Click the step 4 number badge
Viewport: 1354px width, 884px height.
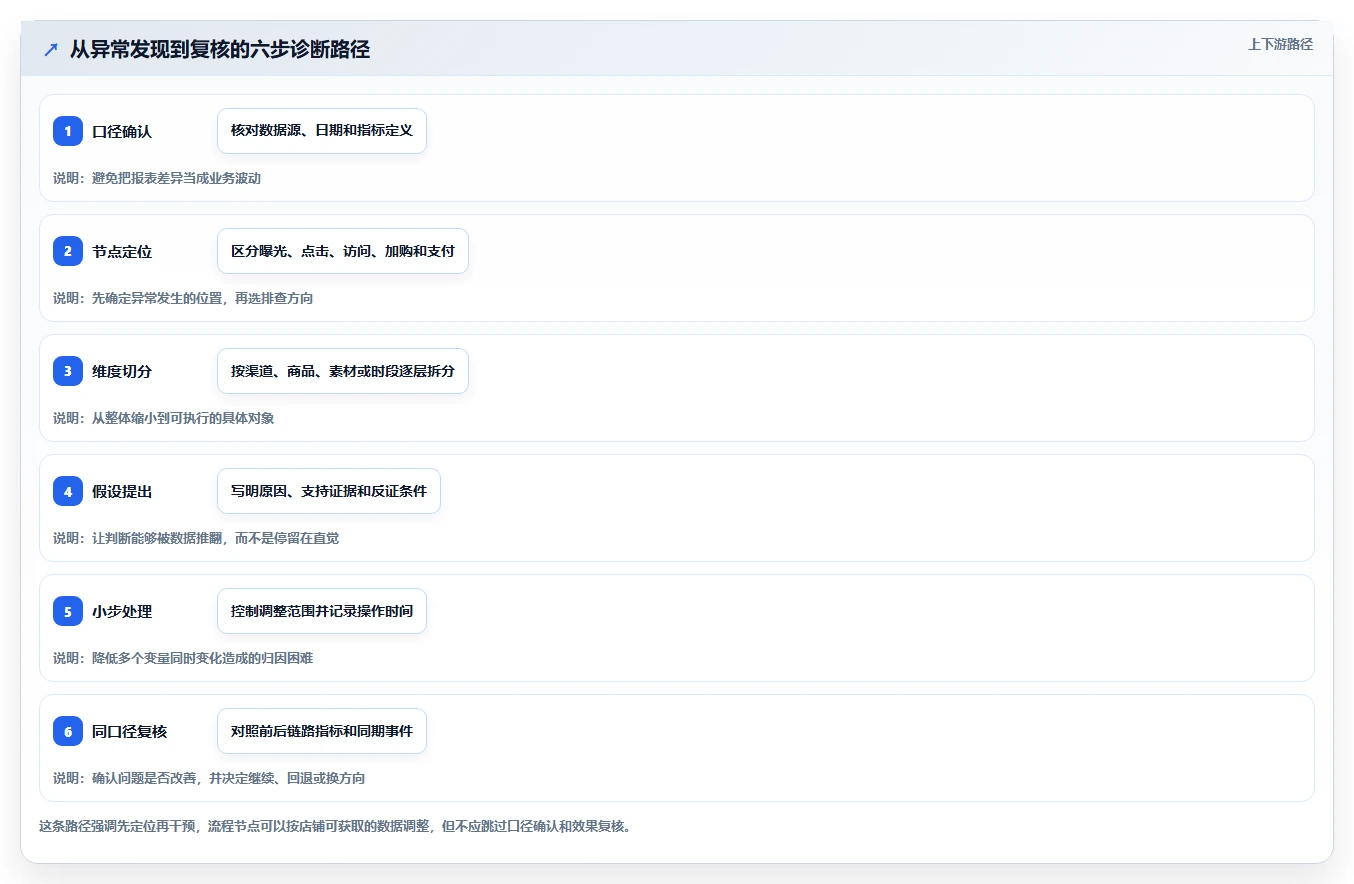[68, 491]
